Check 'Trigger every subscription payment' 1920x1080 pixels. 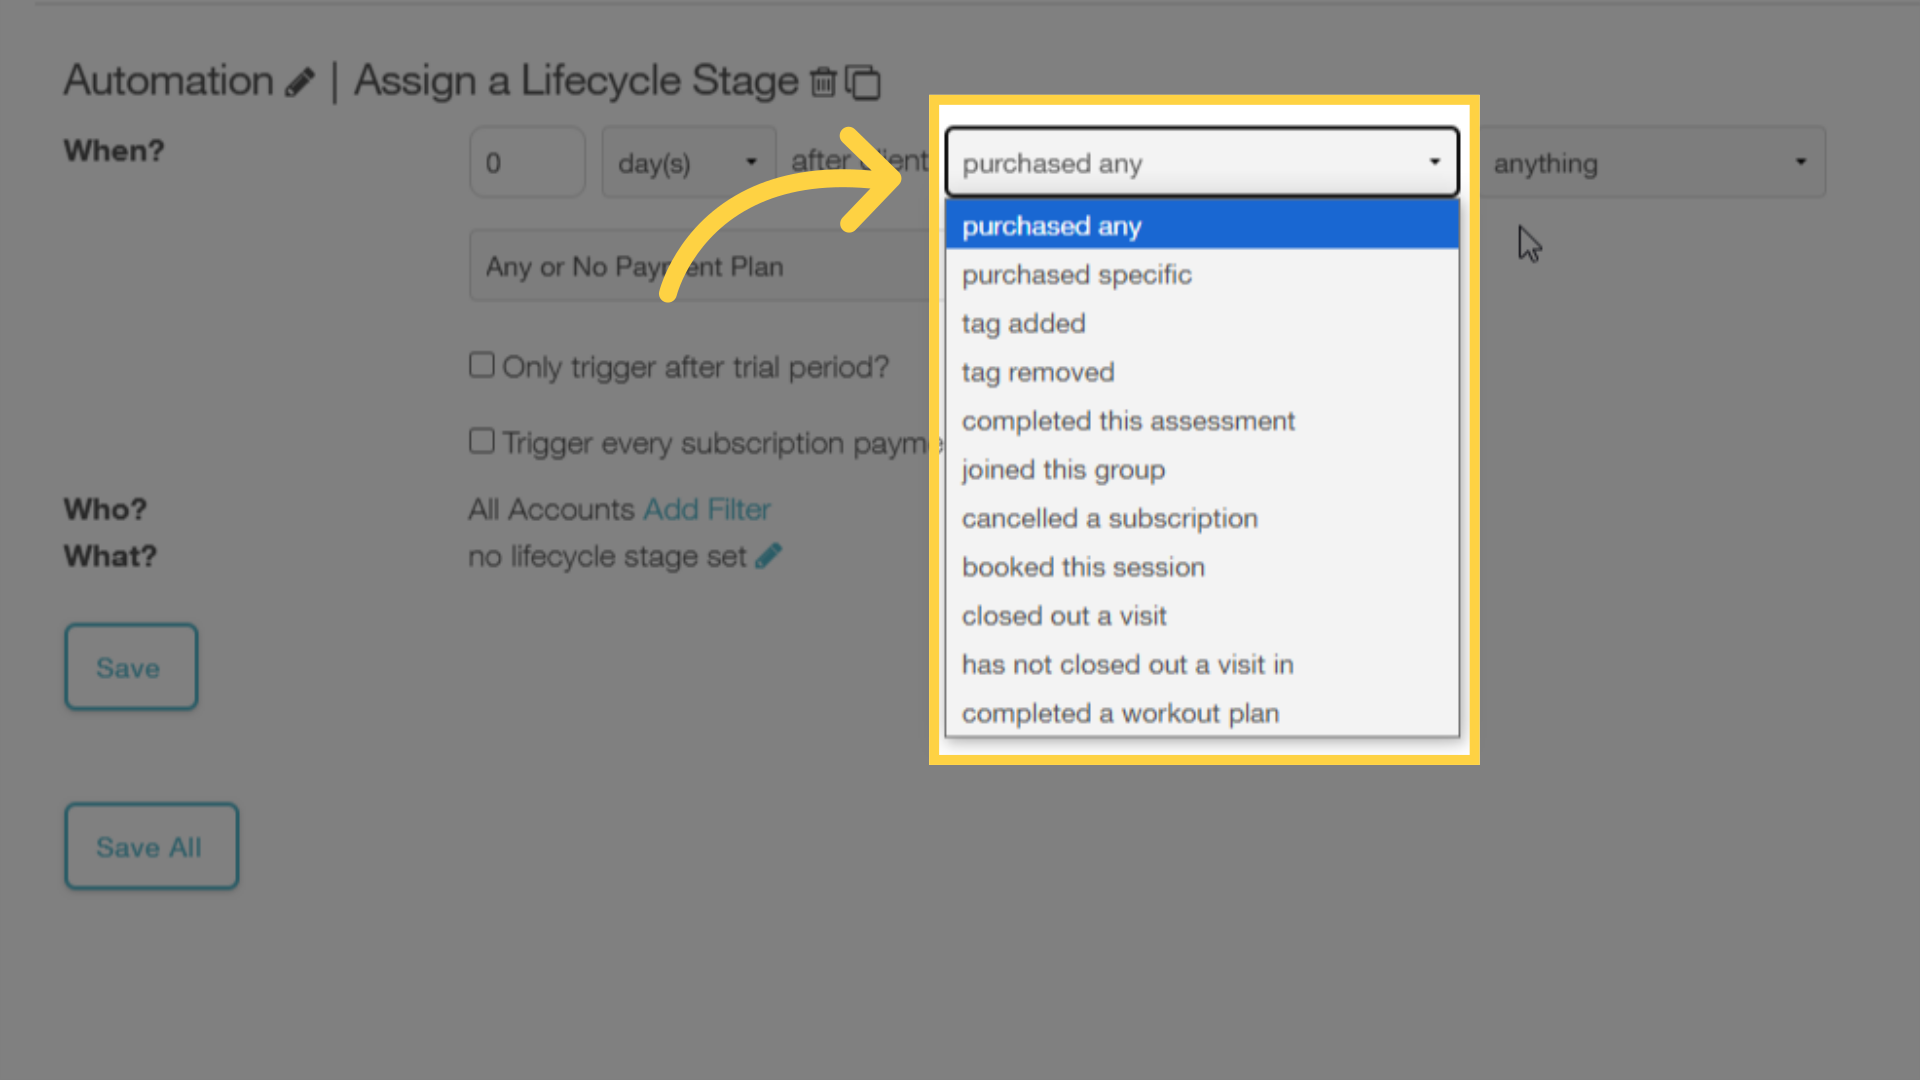tap(482, 440)
